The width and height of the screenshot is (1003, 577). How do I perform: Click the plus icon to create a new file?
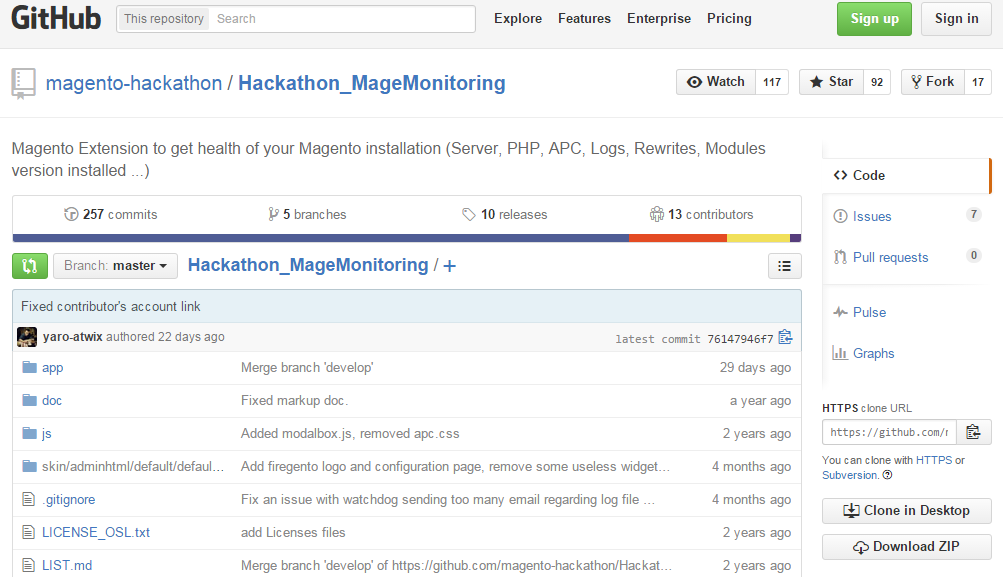coord(450,266)
